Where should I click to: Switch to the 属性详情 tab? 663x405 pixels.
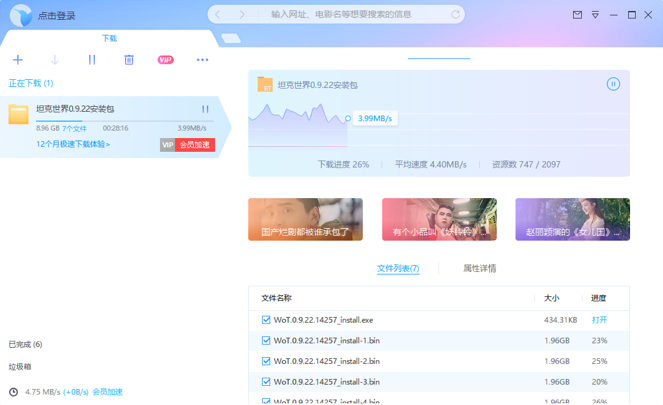(479, 268)
